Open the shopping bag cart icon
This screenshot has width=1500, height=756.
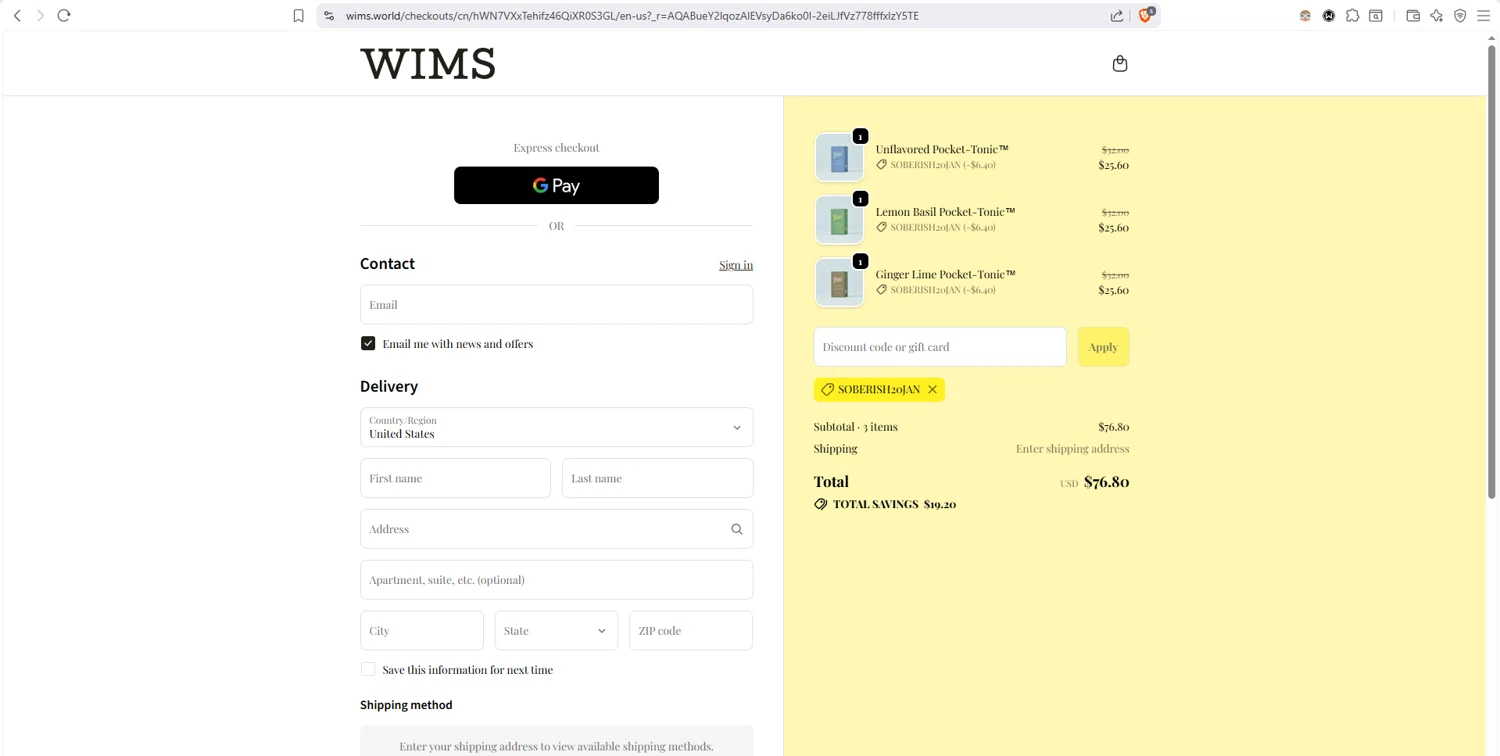tap(1120, 63)
